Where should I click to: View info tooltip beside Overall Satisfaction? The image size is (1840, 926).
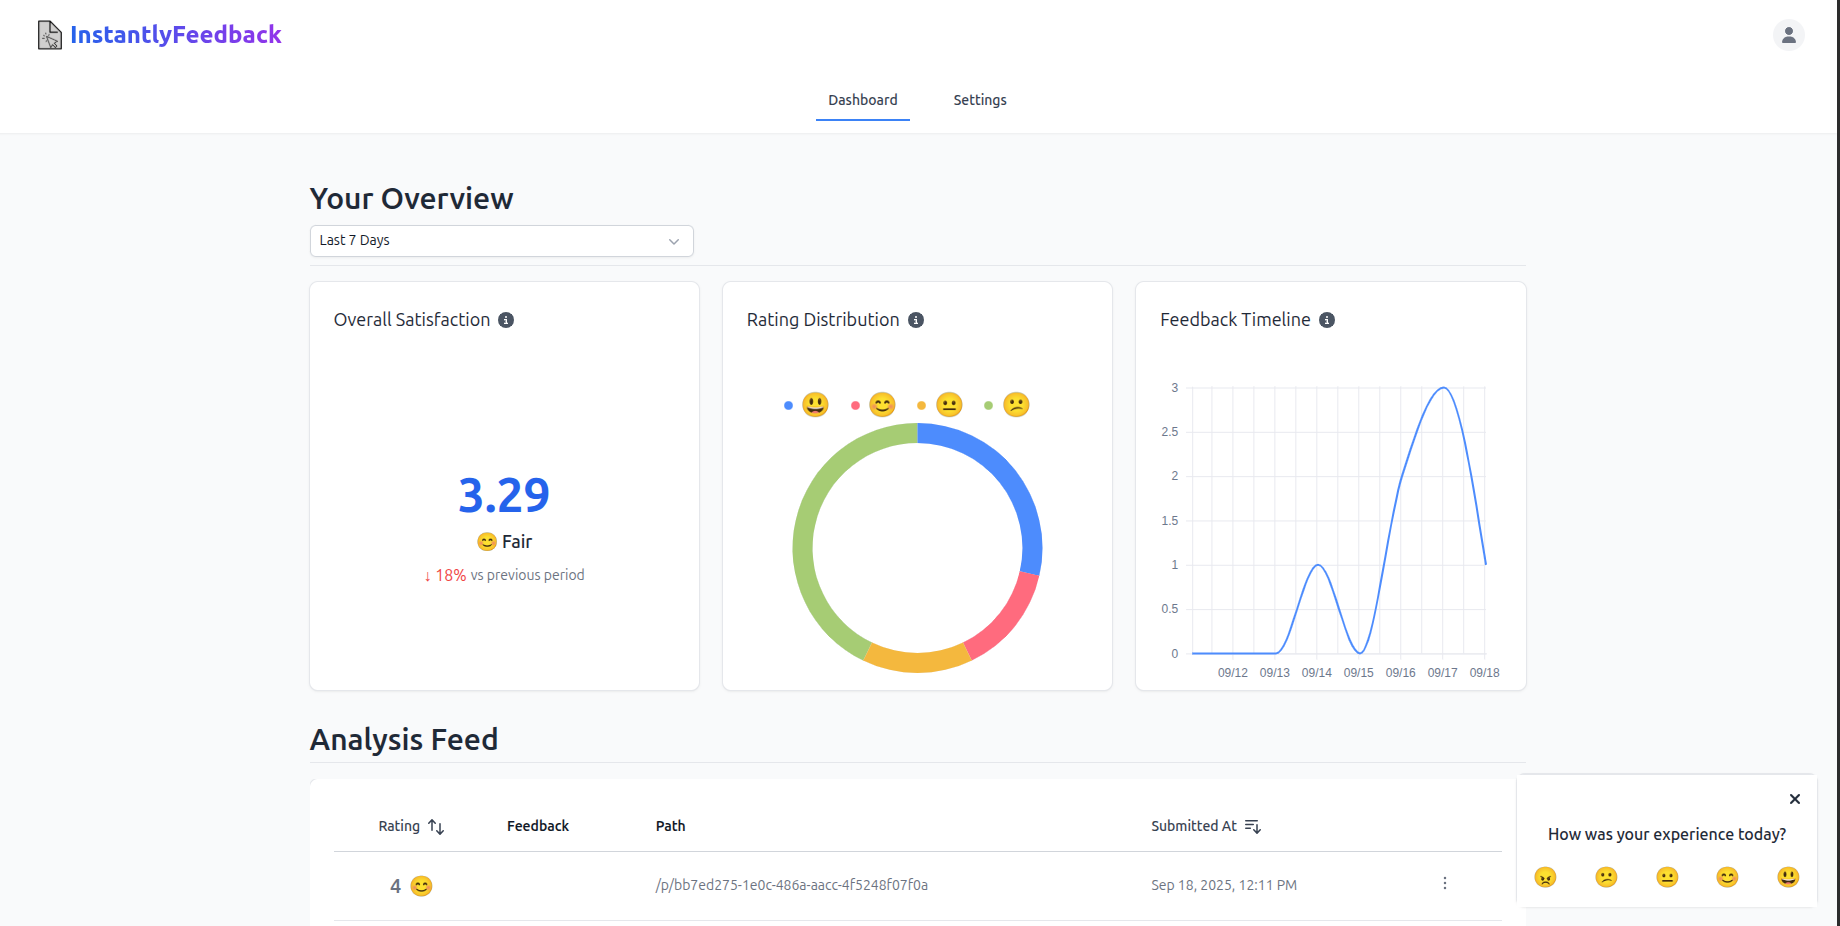506,320
